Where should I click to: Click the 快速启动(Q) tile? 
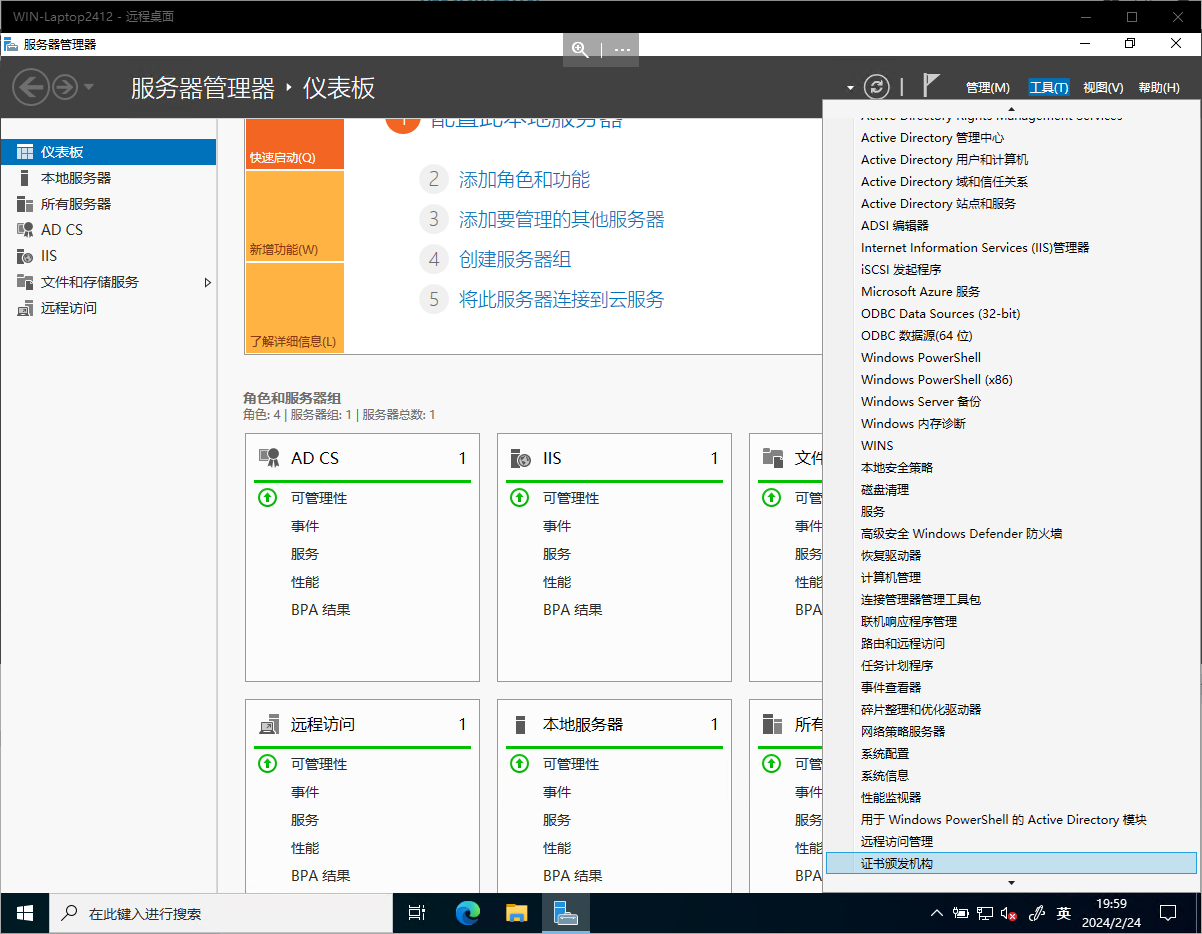point(294,144)
